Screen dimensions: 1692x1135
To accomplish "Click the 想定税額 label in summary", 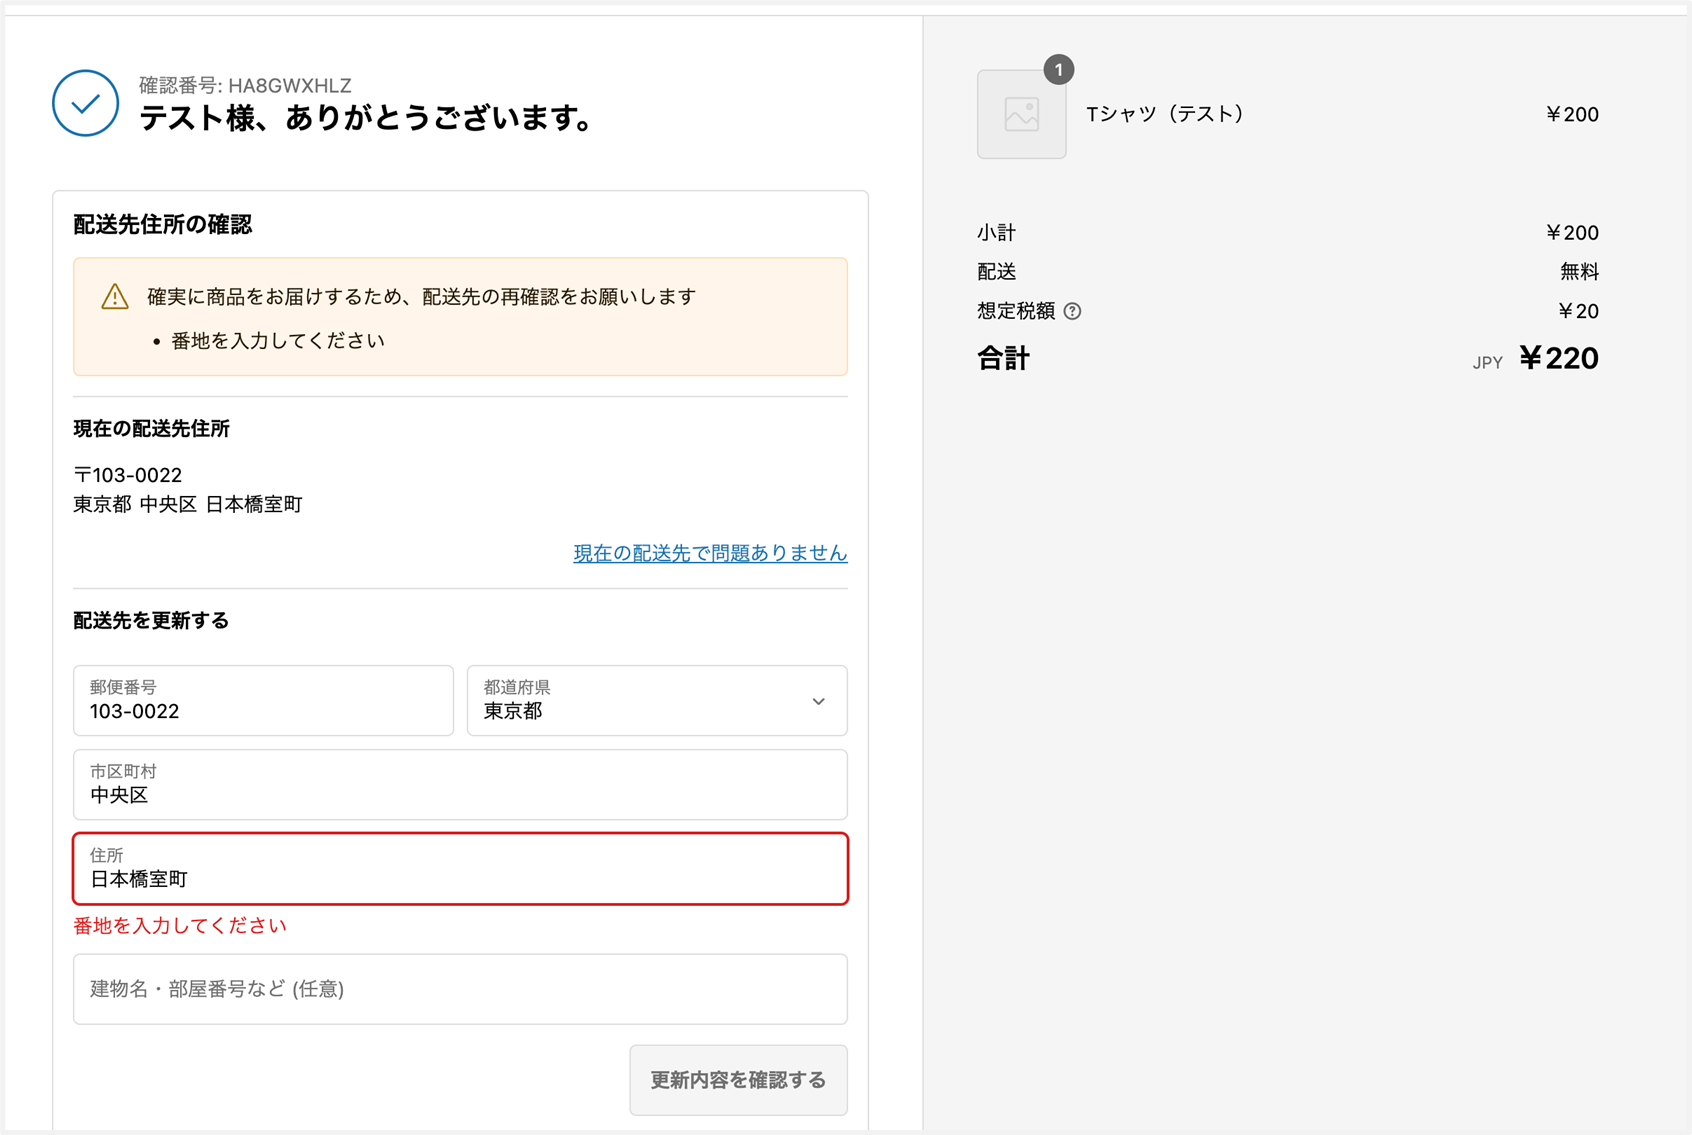I will click(1015, 311).
